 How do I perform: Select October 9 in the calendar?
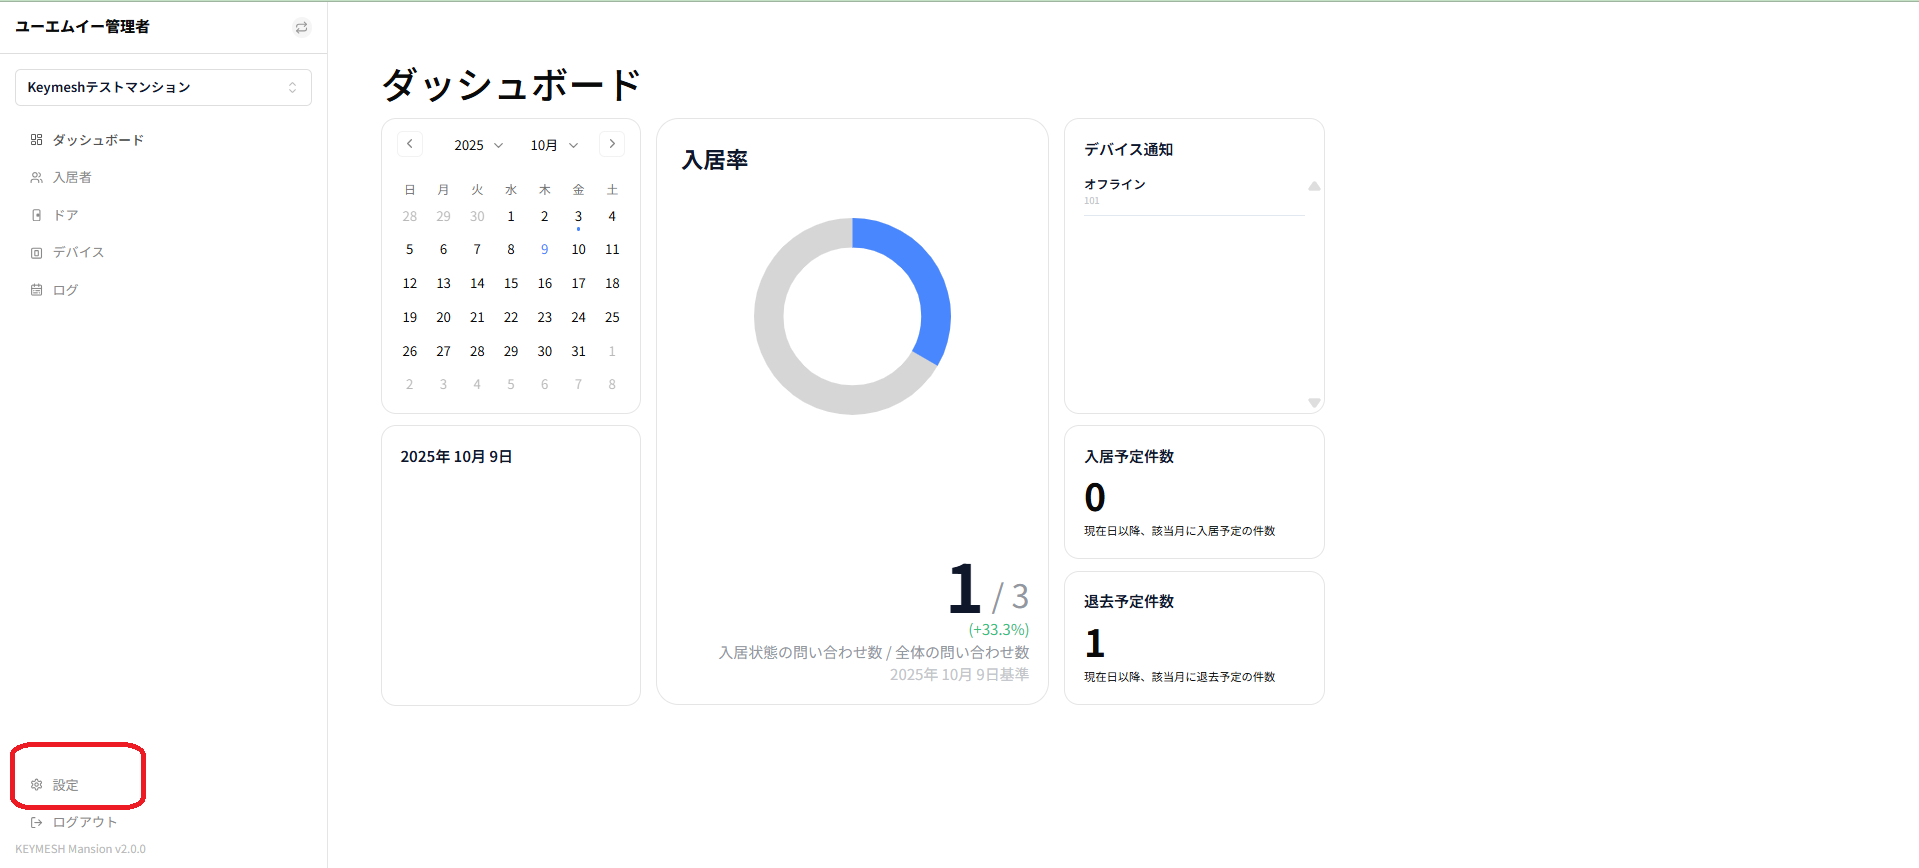pos(544,250)
